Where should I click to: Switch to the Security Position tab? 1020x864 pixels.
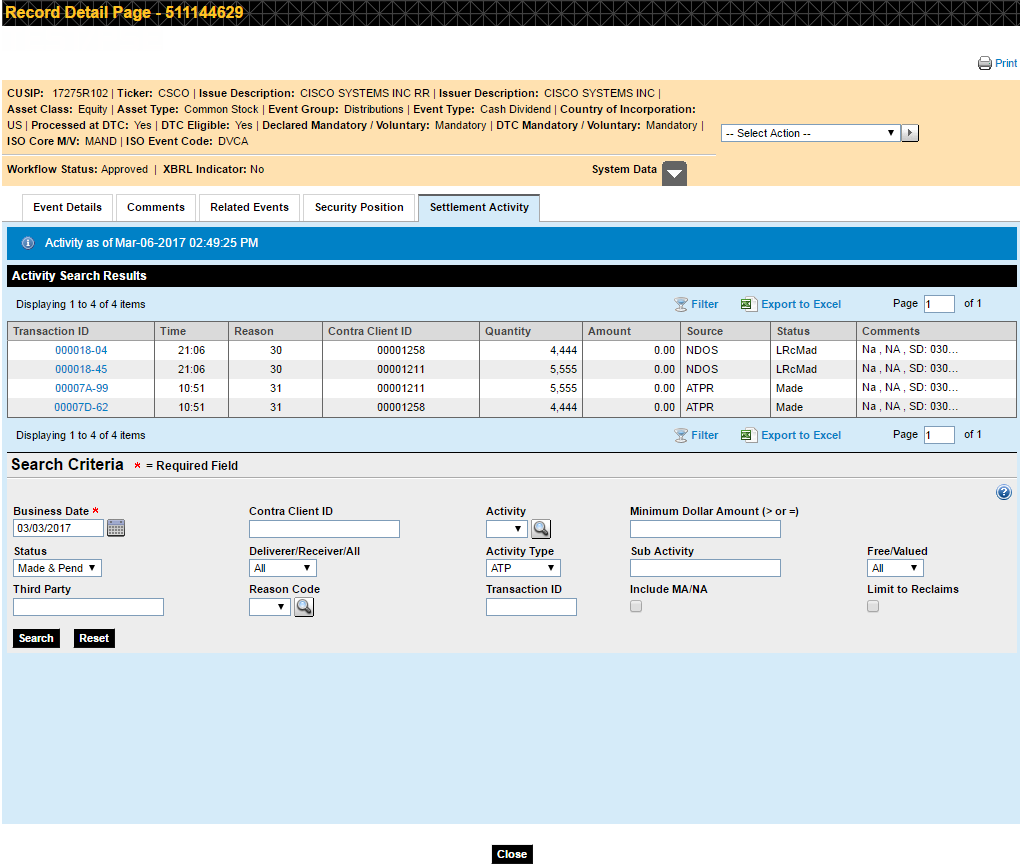coord(359,207)
